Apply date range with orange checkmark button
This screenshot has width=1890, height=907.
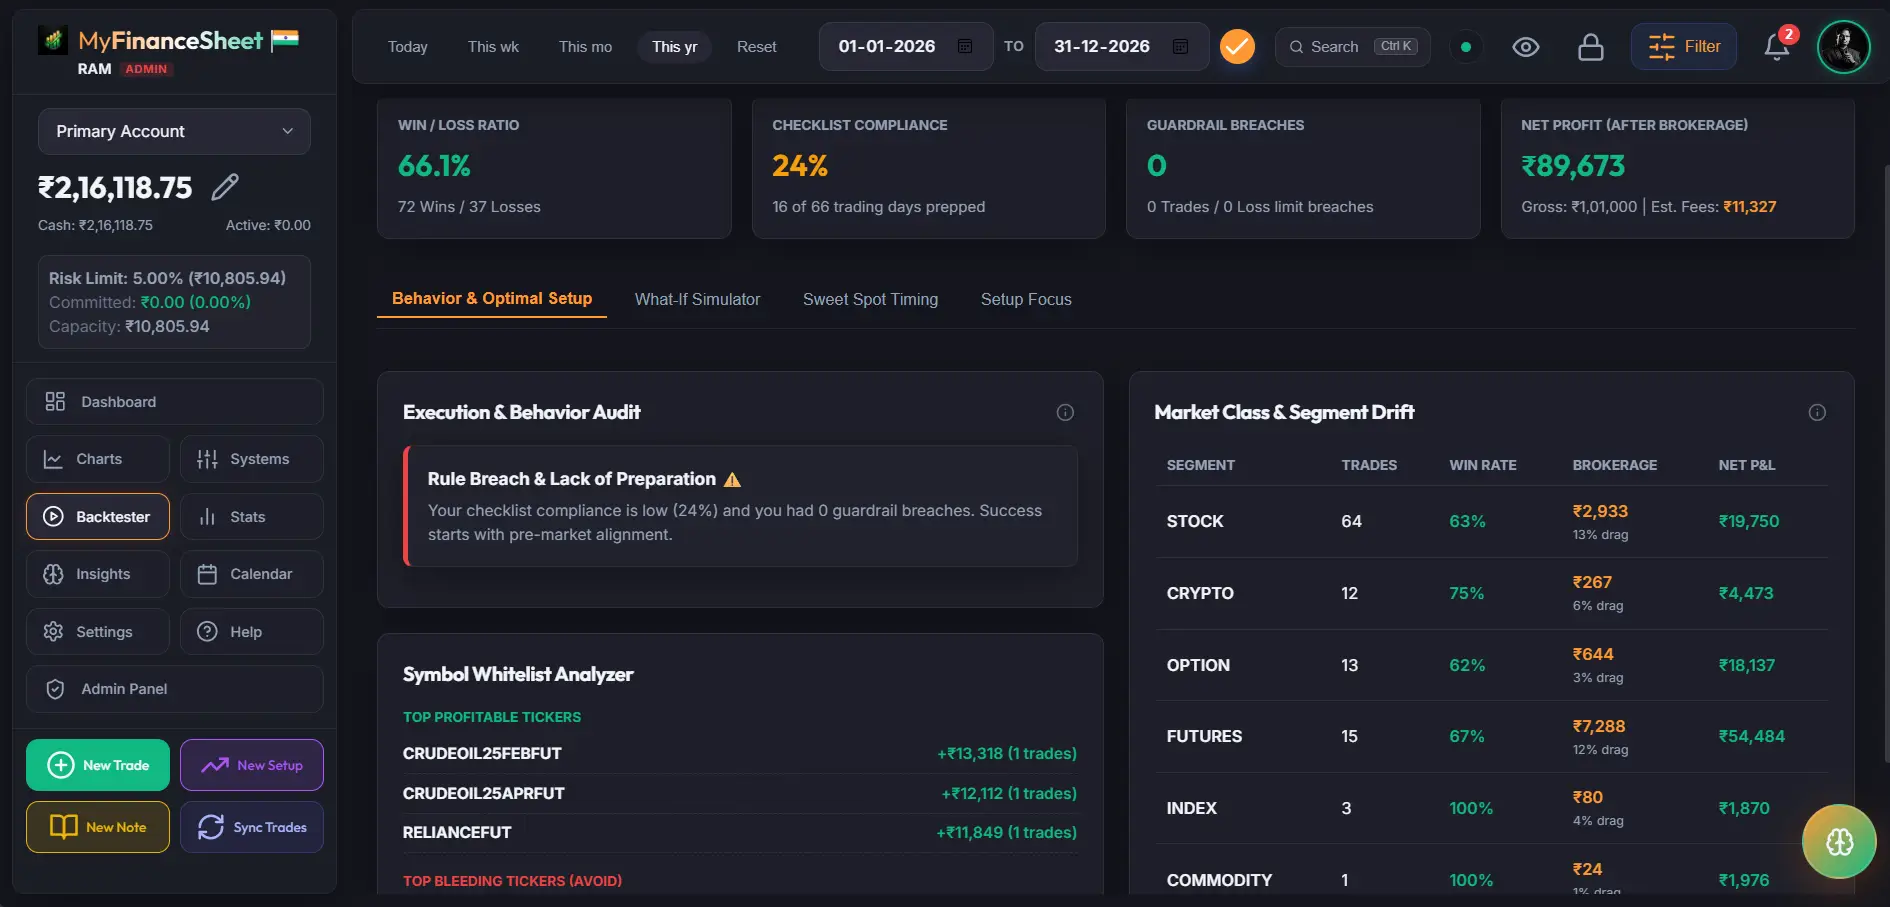(x=1237, y=46)
